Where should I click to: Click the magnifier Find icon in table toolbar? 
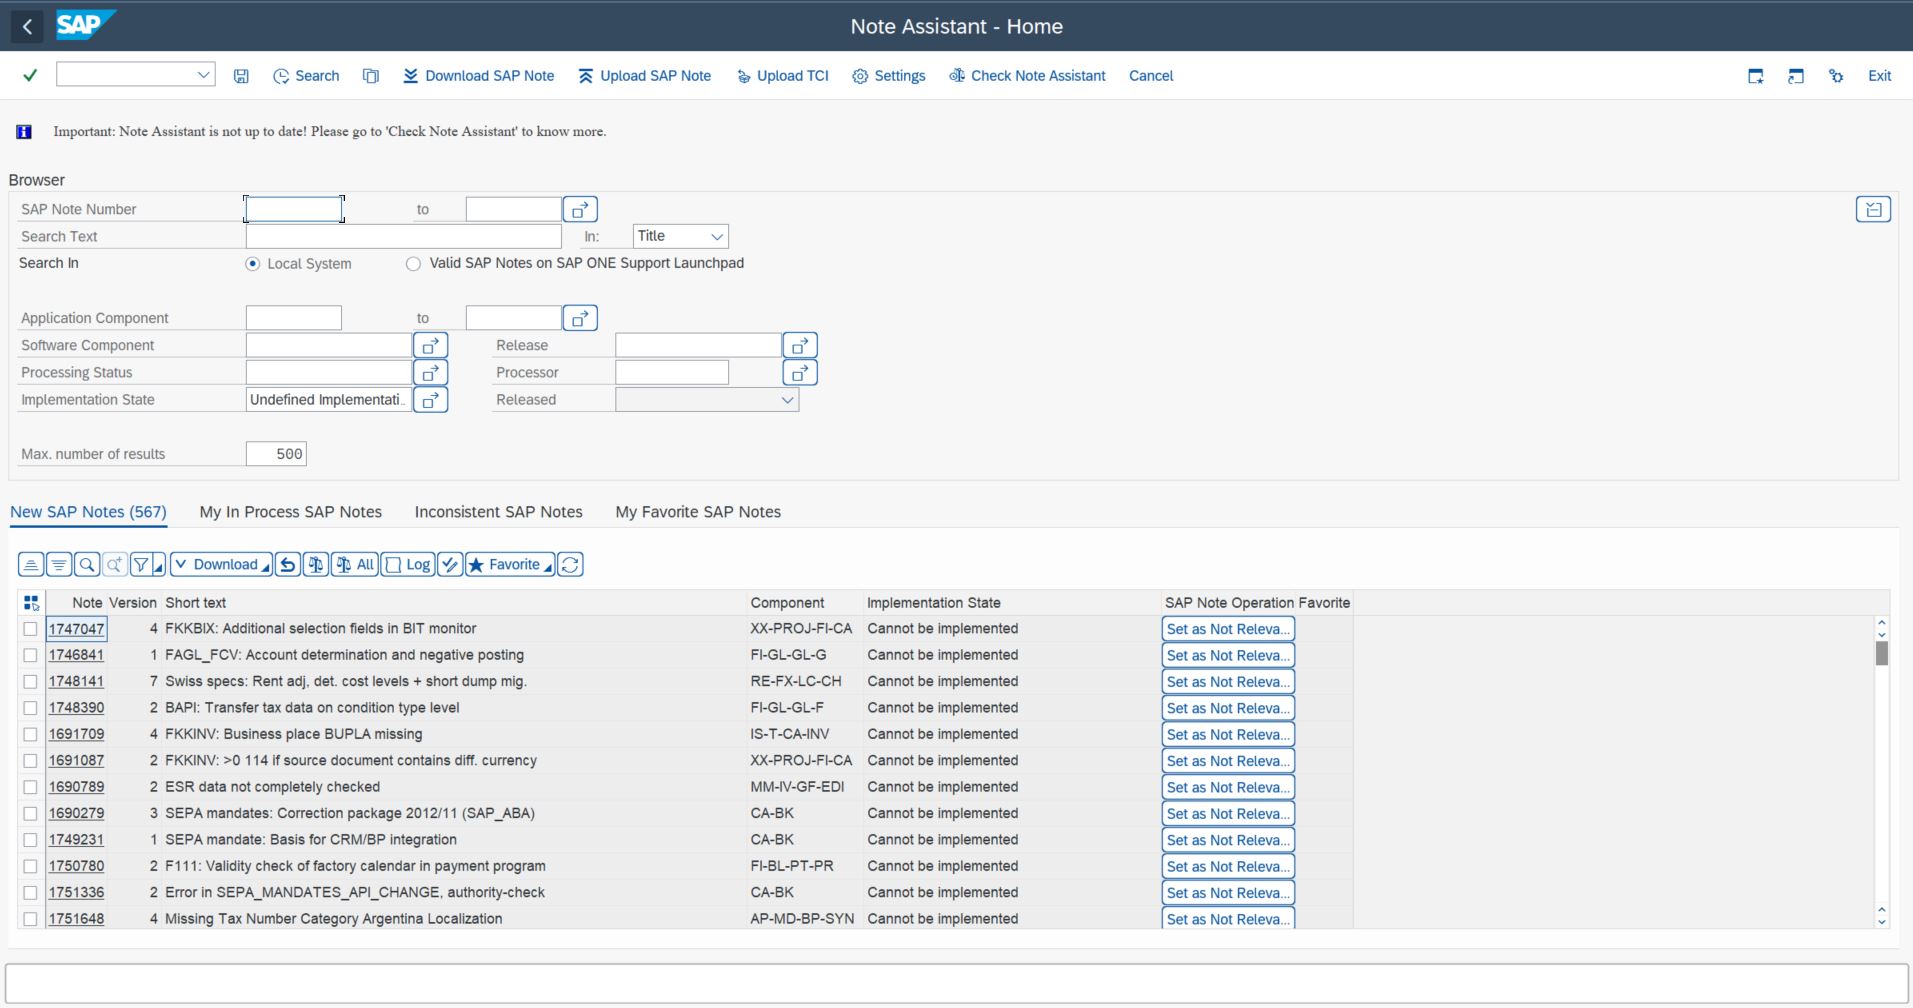pyautogui.click(x=87, y=565)
